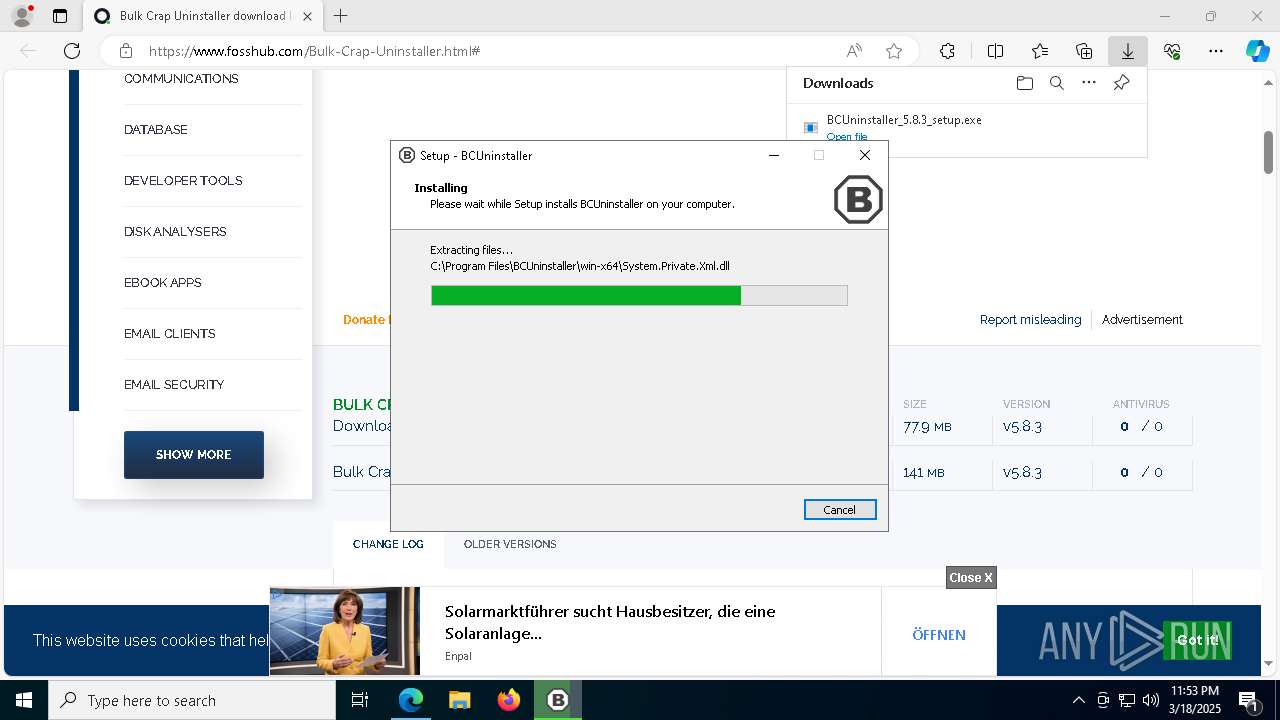Click the page vertical scrollbar thumb
This screenshot has height=720, width=1280.
[1268, 151]
